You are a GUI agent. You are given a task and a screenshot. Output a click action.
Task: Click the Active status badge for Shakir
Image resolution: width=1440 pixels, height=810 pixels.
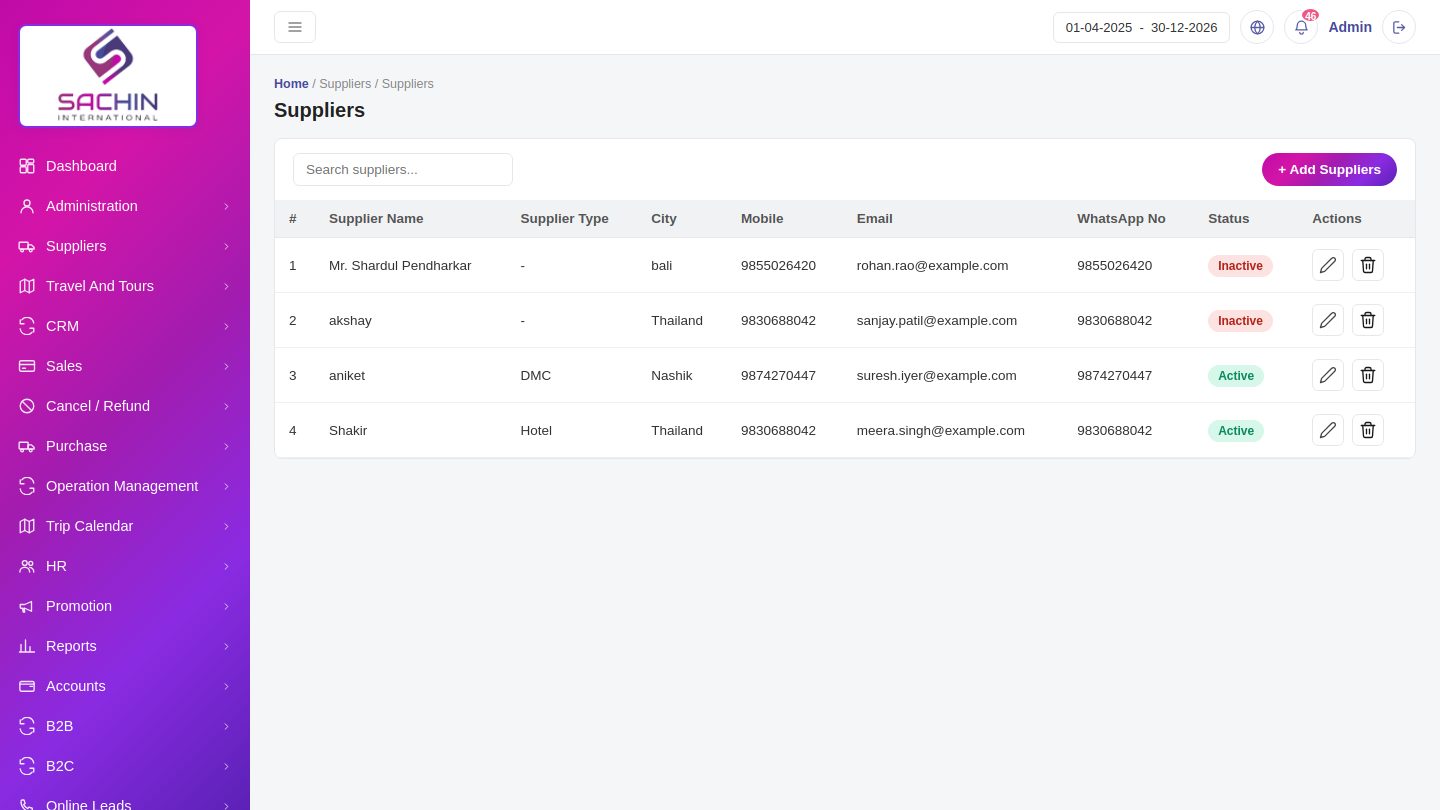point(1236,431)
